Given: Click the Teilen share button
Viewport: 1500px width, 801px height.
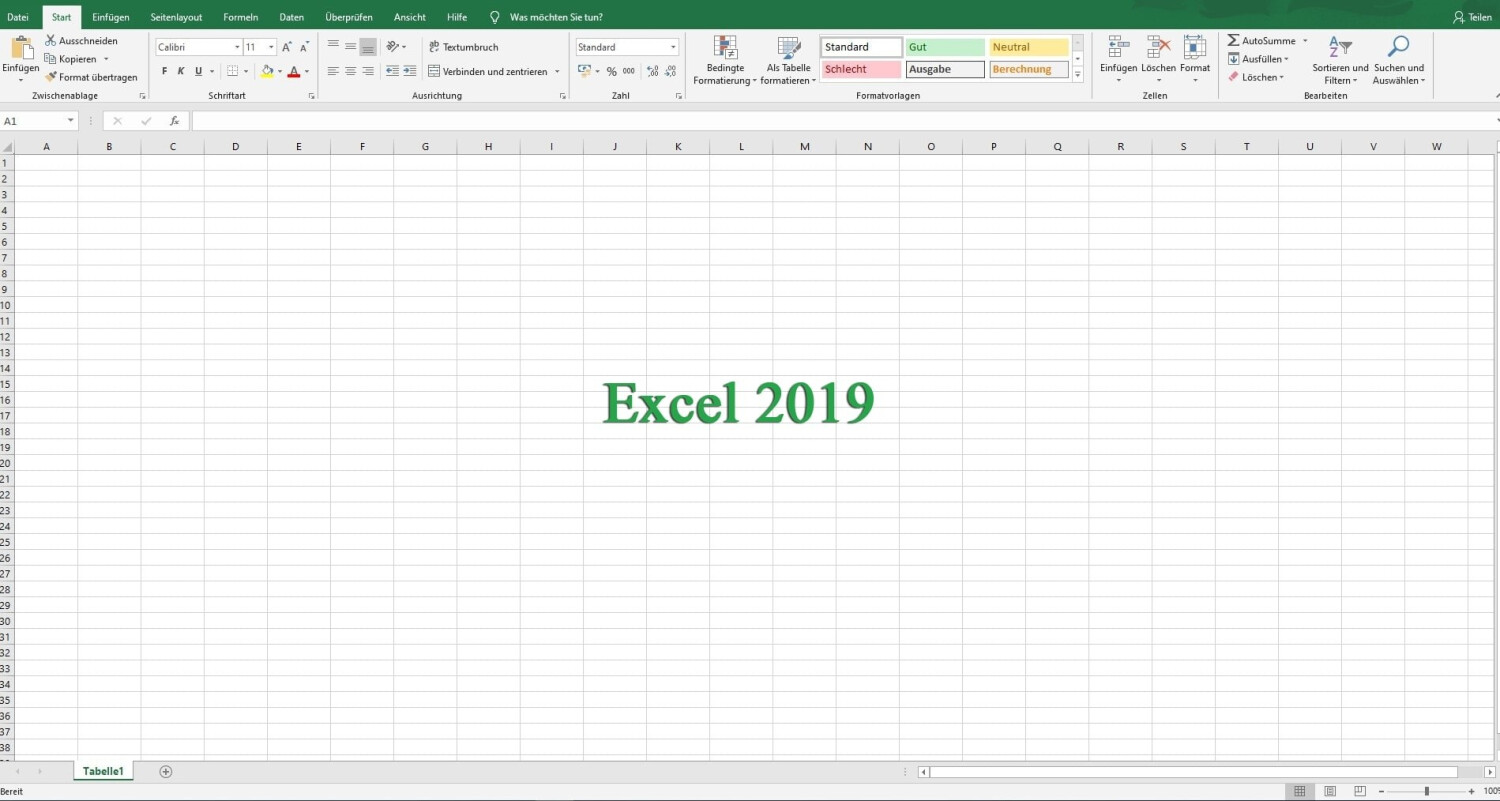Looking at the screenshot, I should click(1472, 17).
